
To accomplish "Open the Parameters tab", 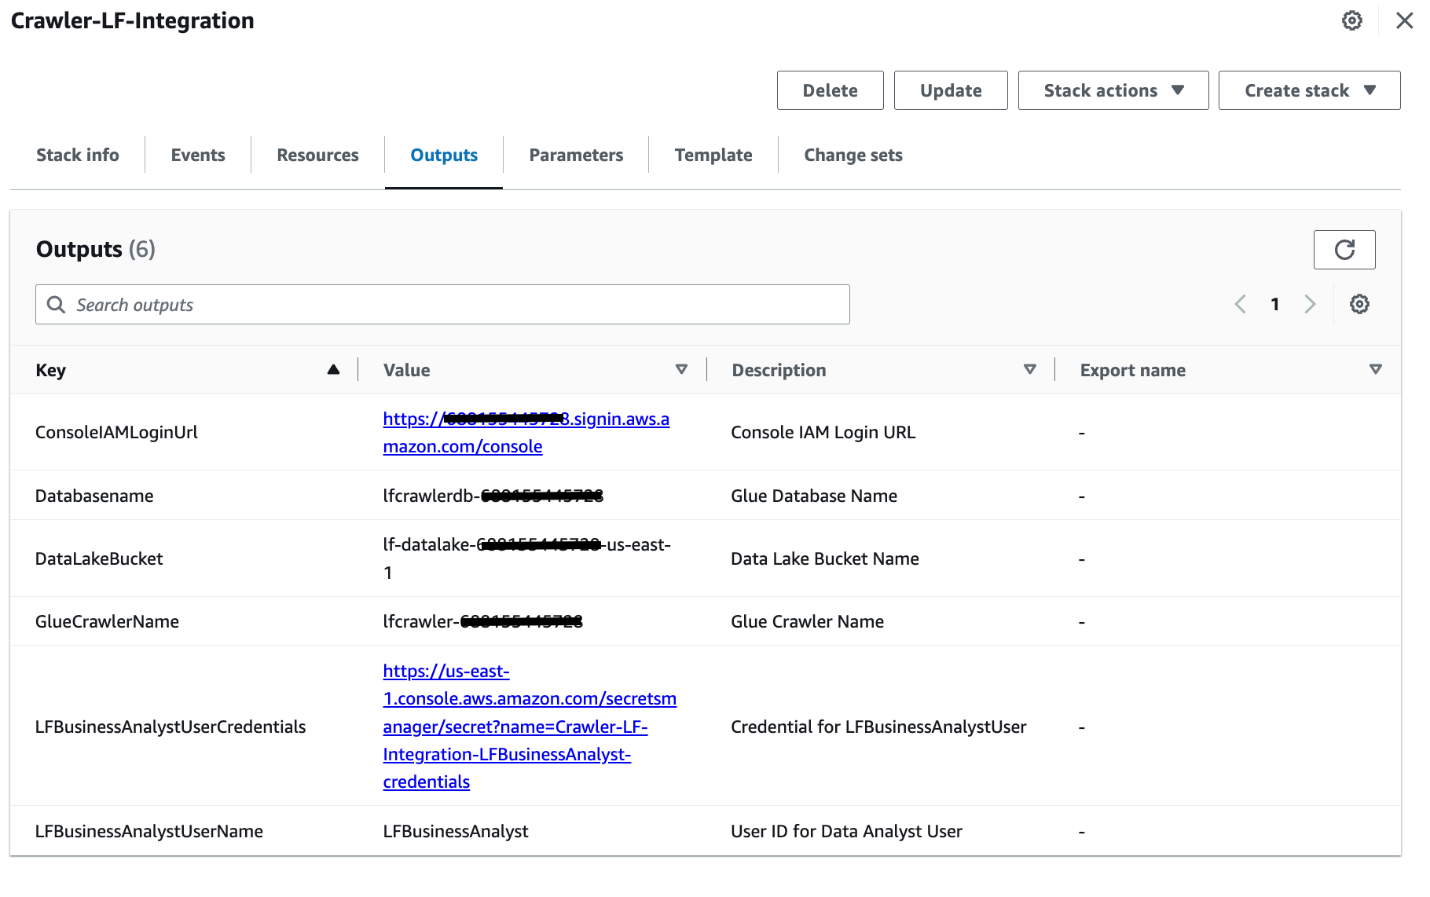I will click(576, 155).
